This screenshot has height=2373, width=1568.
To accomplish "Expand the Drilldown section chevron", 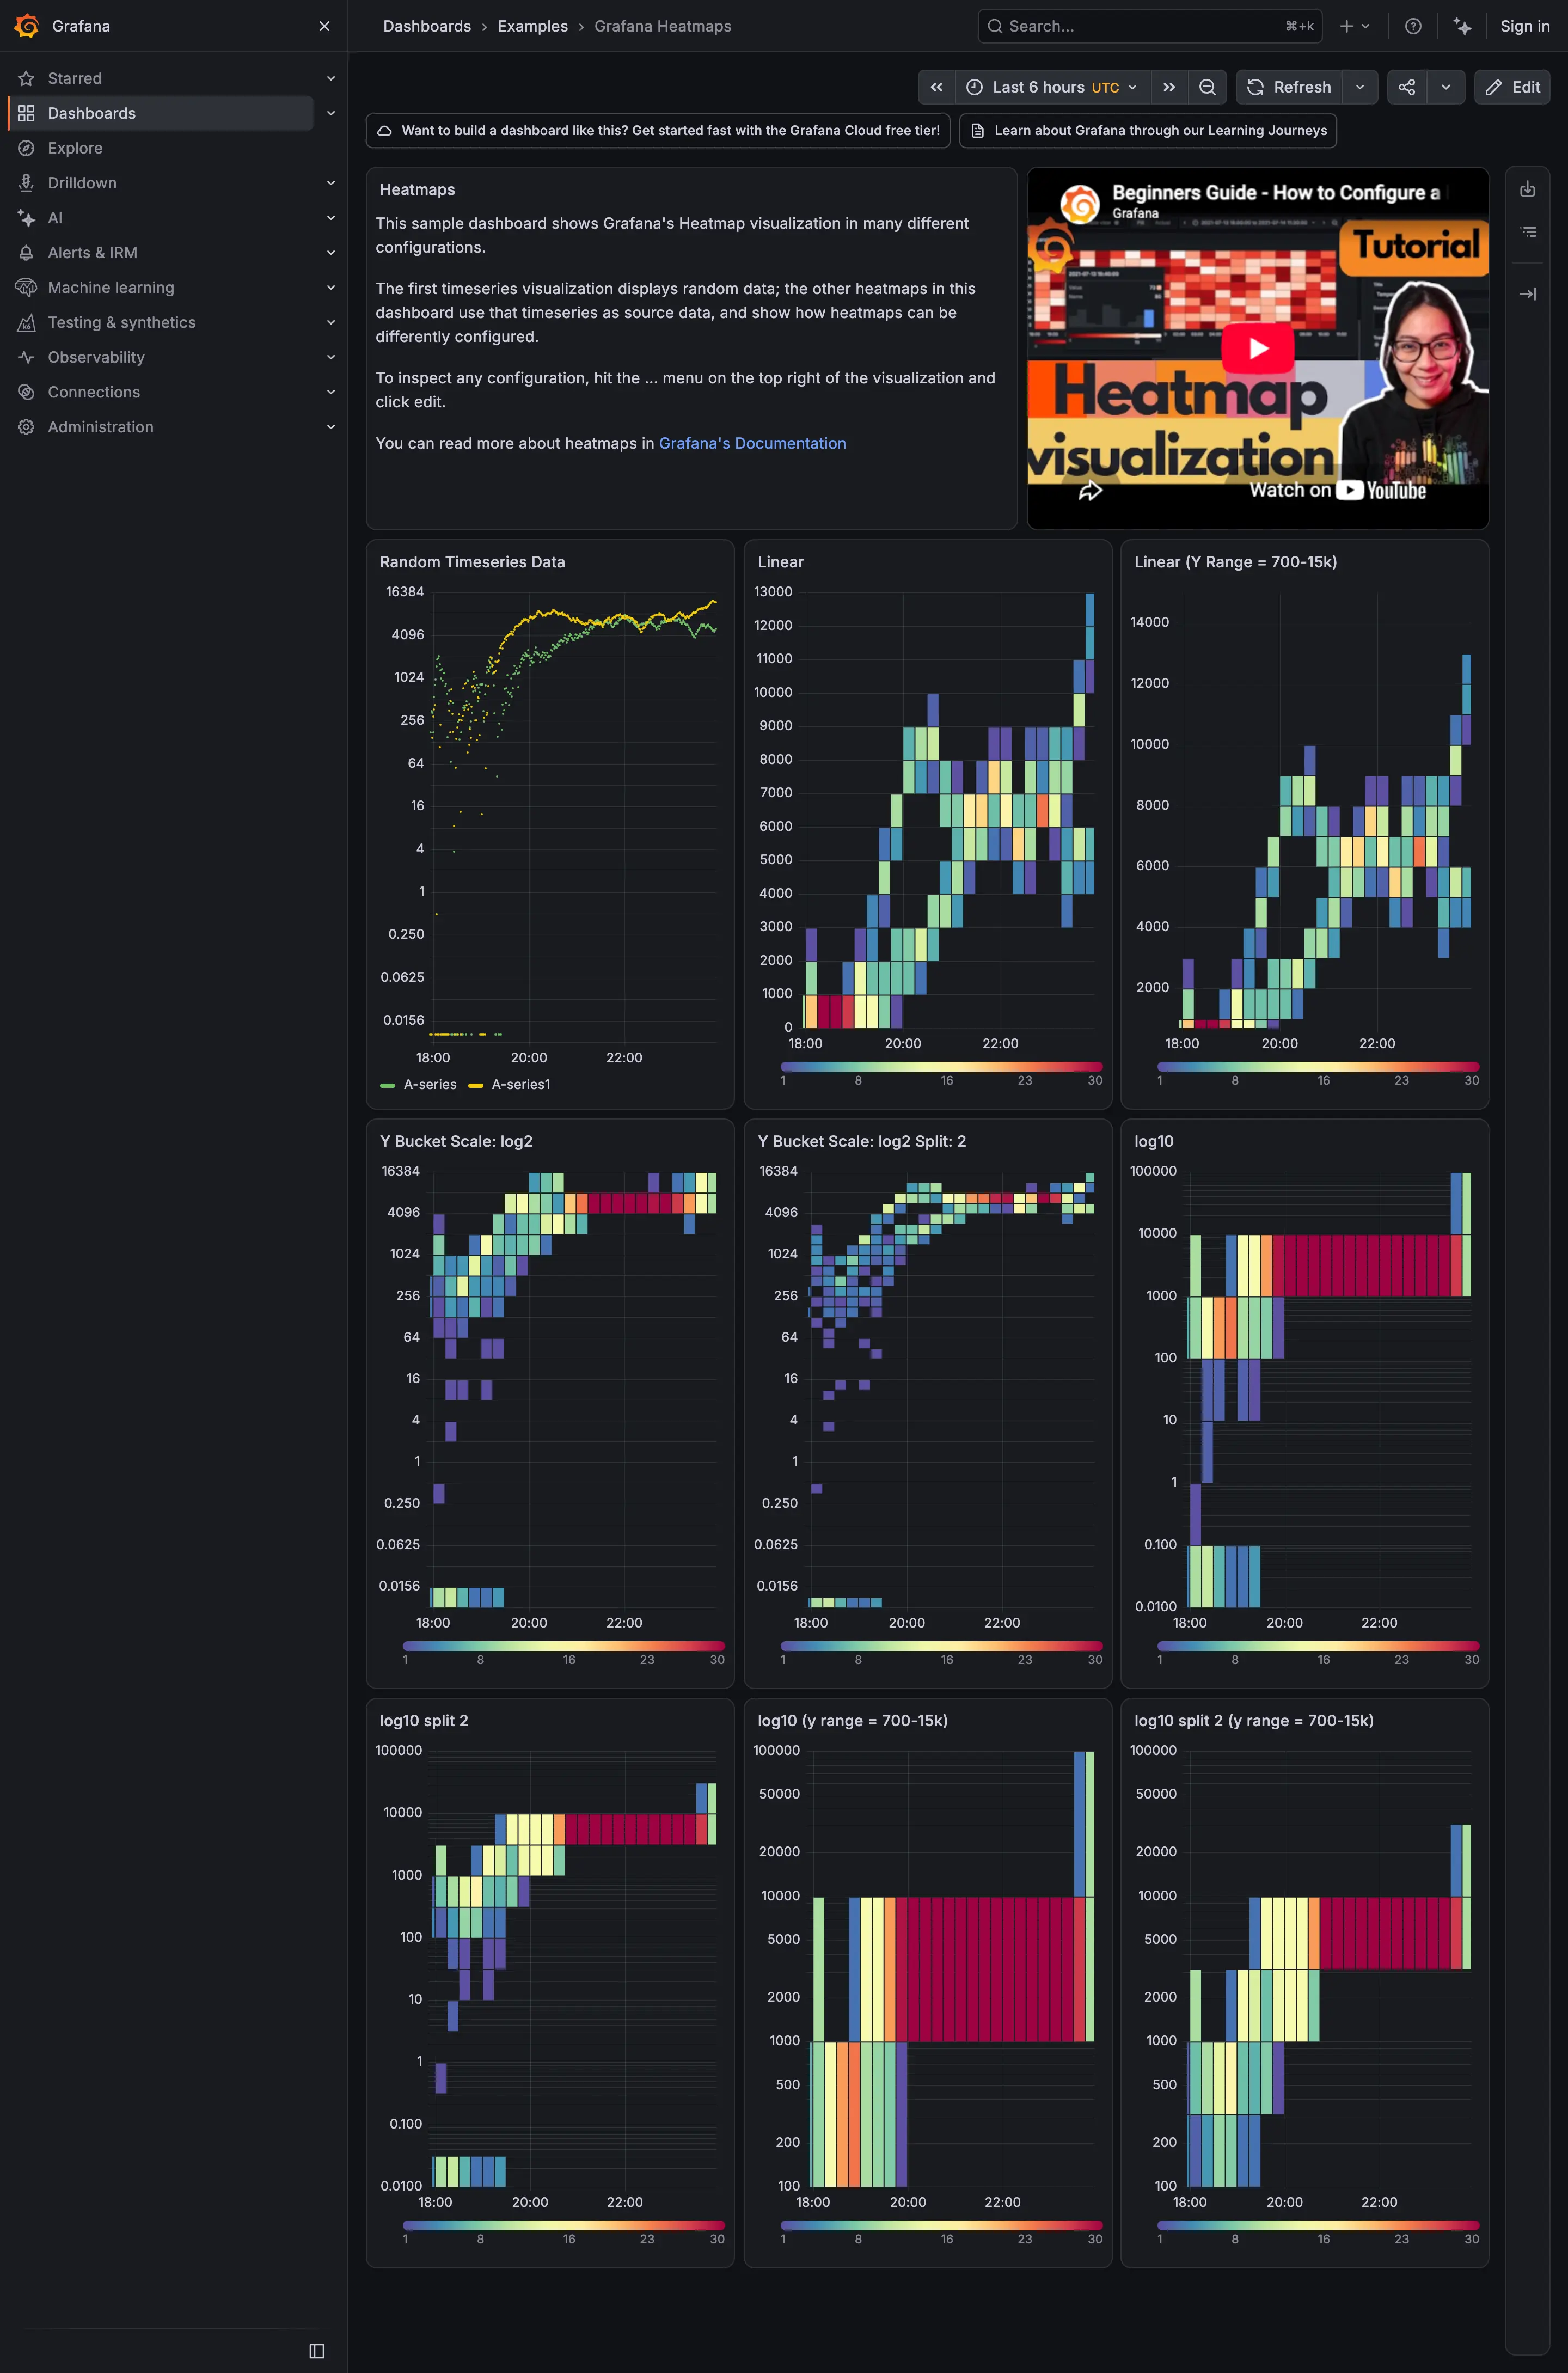I will click(331, 183).
